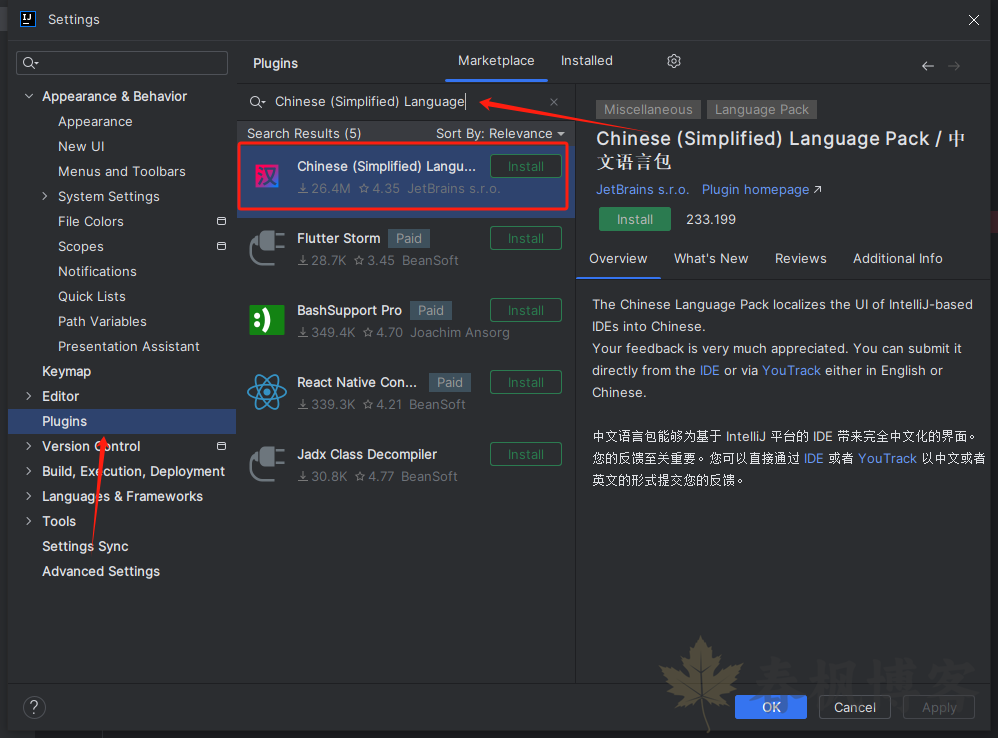Click the project-level icon beside File Colors
This screenshot has height=738, width=998.
[221, 221]
